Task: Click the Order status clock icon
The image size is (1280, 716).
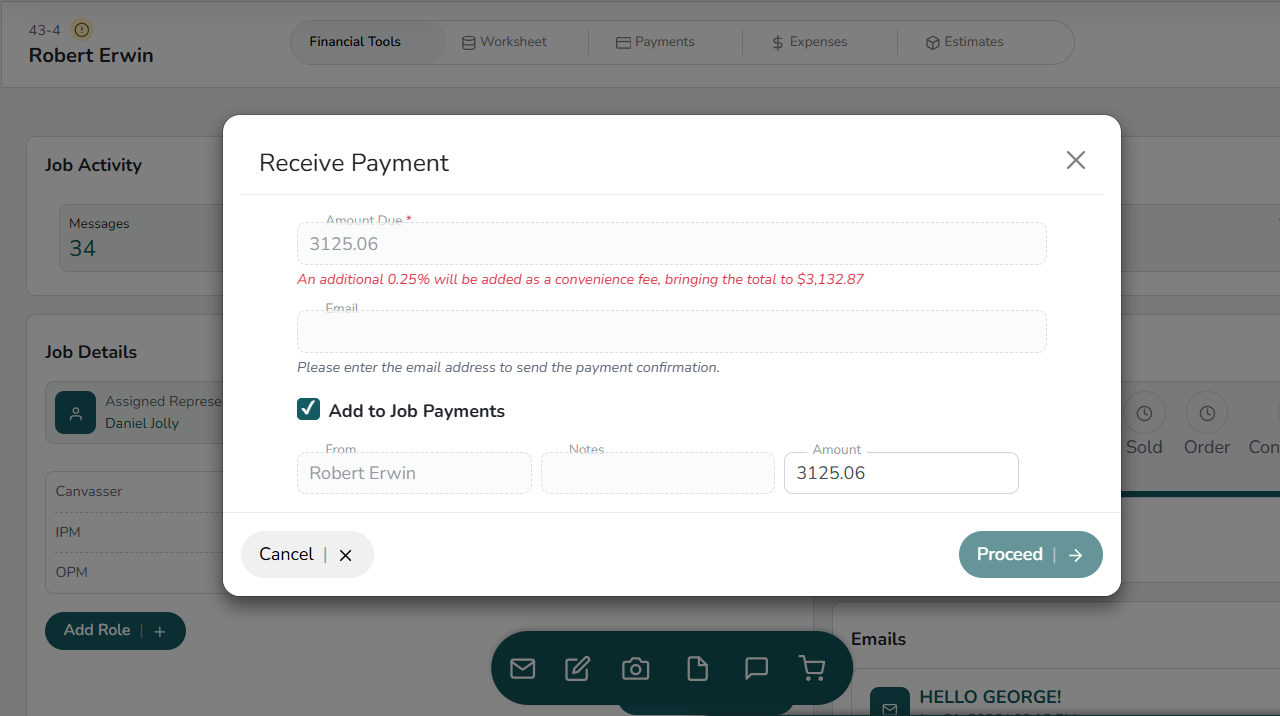Action: pyautogui.click(x=1207, y=413)
